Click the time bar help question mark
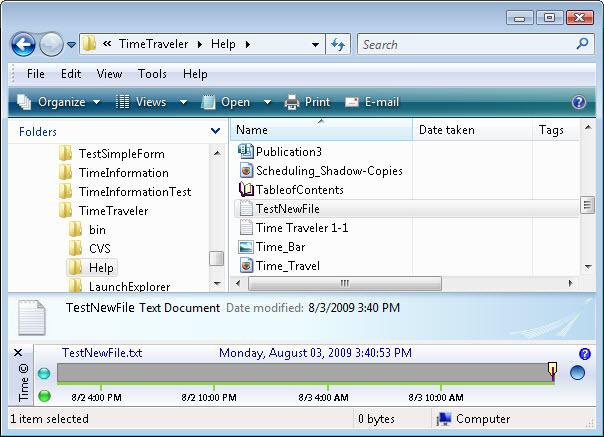Viewport: 604px width, 437px height. 585,353
